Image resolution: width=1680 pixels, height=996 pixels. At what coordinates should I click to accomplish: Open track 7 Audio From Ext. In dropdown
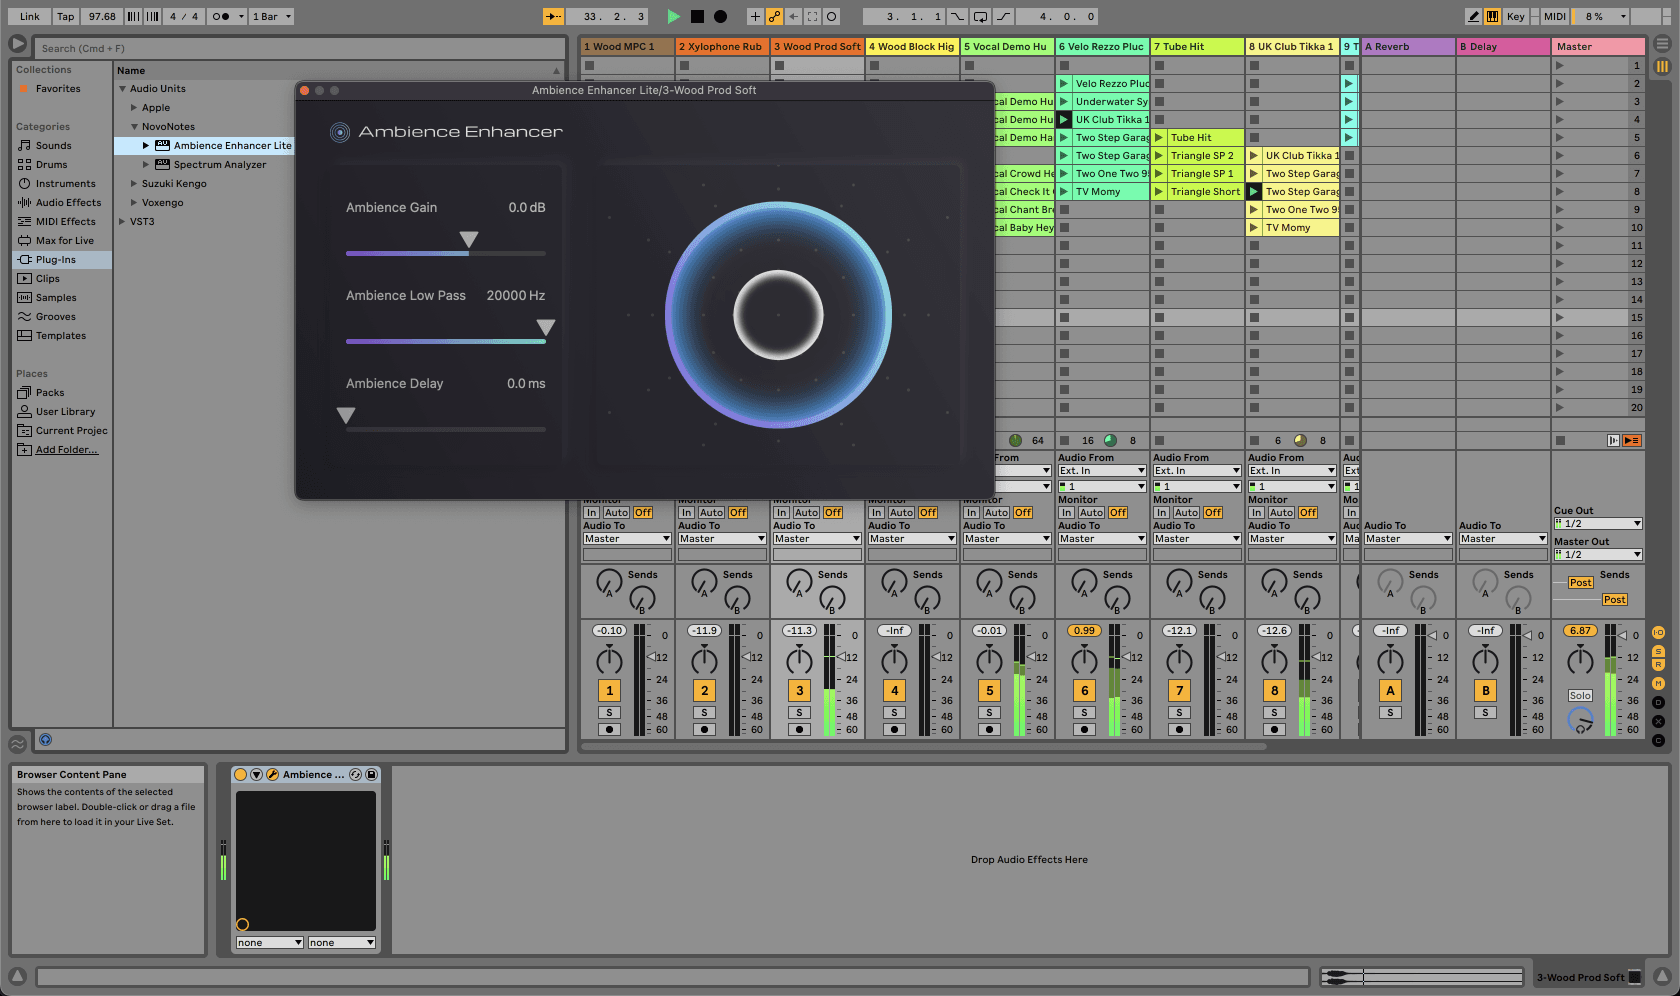pos(1197,470)
